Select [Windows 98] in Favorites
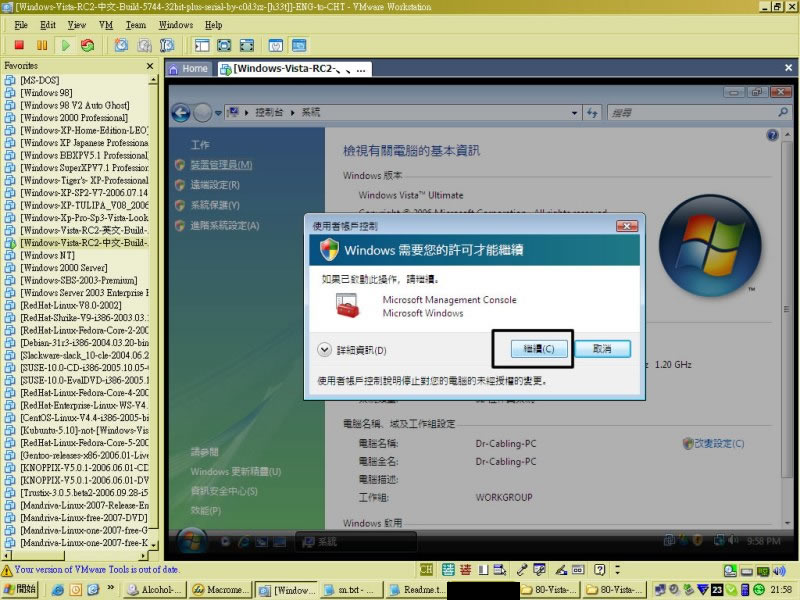This screenshot has height=600, width=800. (46, 93)
